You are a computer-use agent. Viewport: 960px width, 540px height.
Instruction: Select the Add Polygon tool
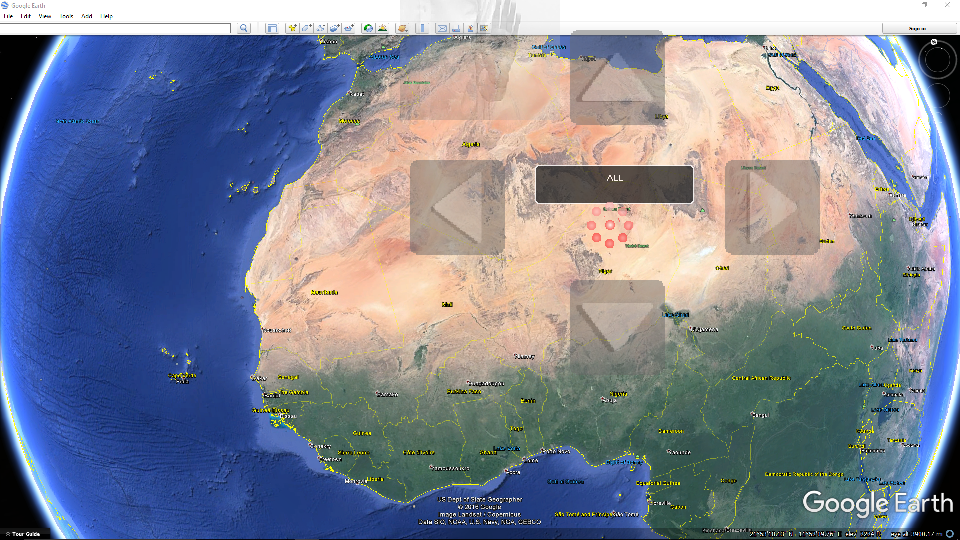(x=307, y=28)
